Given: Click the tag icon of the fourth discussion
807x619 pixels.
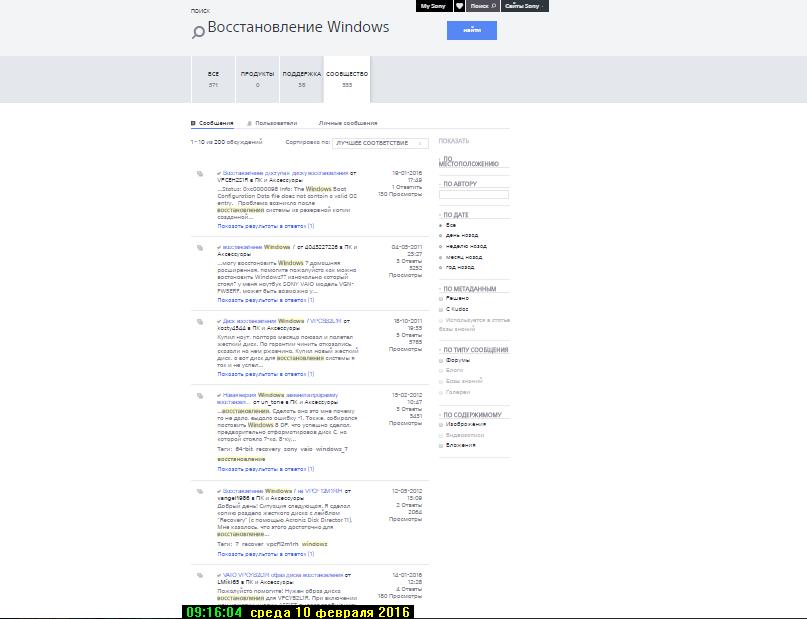Looking at the screenshot, I should coord(200,395).
